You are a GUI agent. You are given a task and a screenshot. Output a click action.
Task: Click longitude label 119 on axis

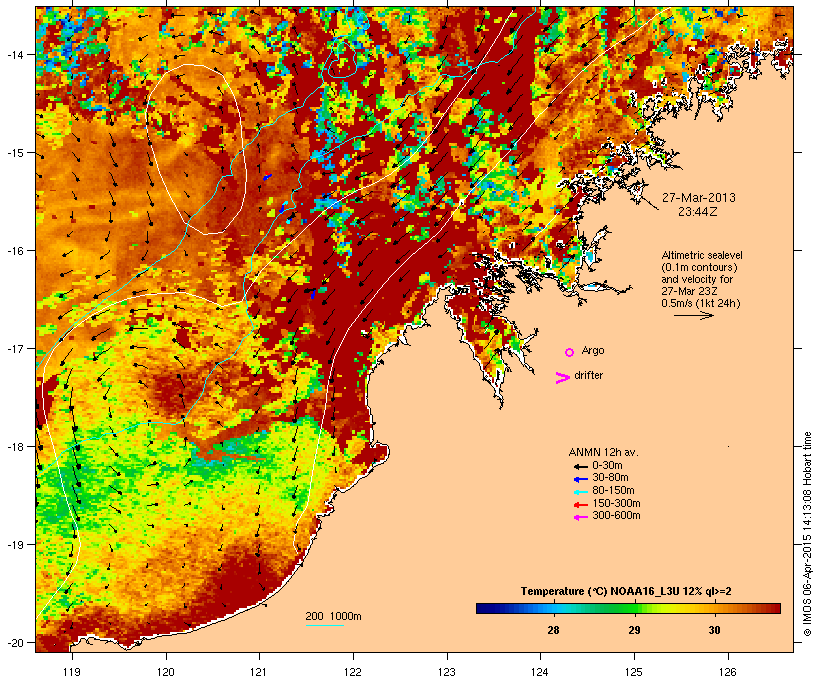pyautogui.click(x=72, y=672)
